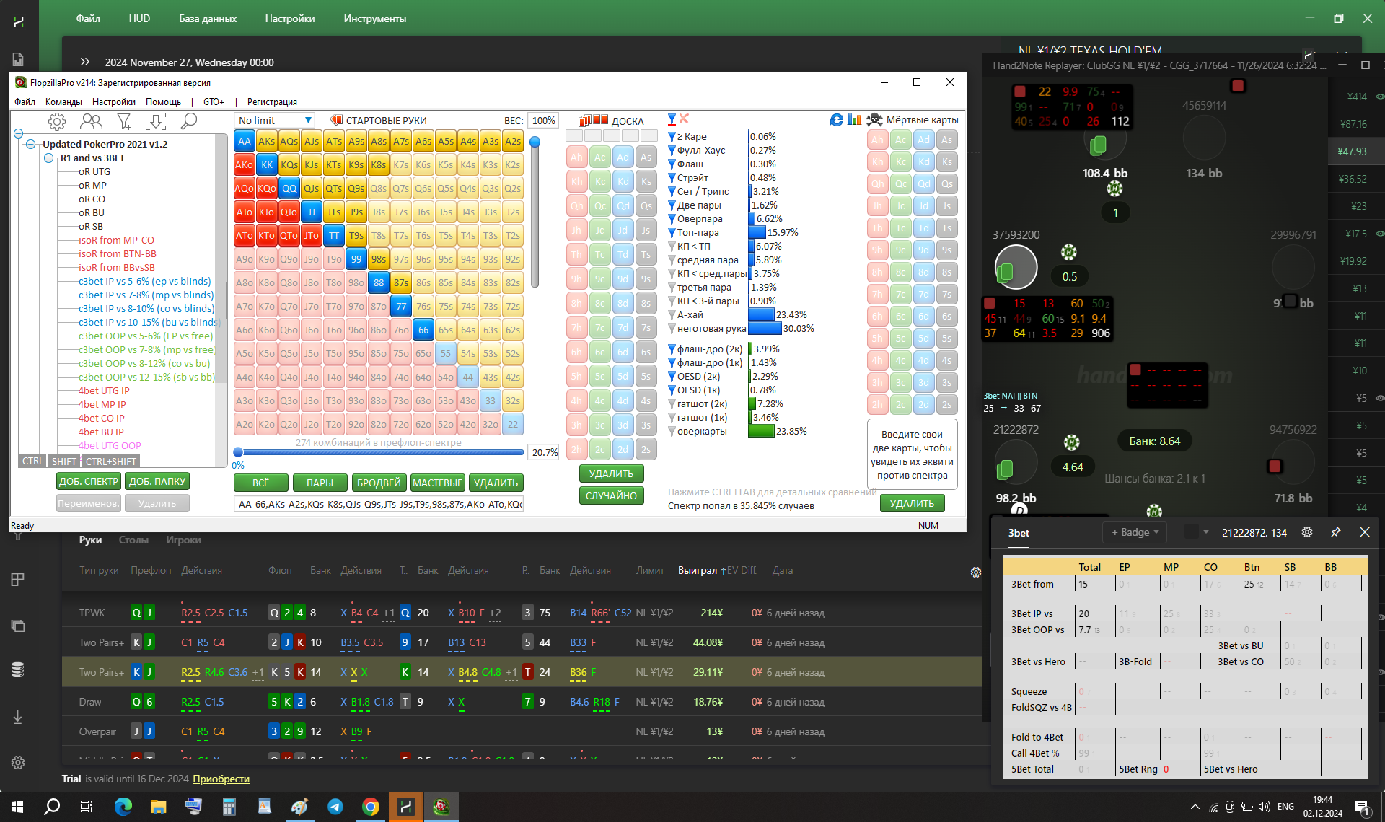Open the Команды menu in Flopzilla
The width and height of the screenshot is (1385, 822).
tap(63, 102)
